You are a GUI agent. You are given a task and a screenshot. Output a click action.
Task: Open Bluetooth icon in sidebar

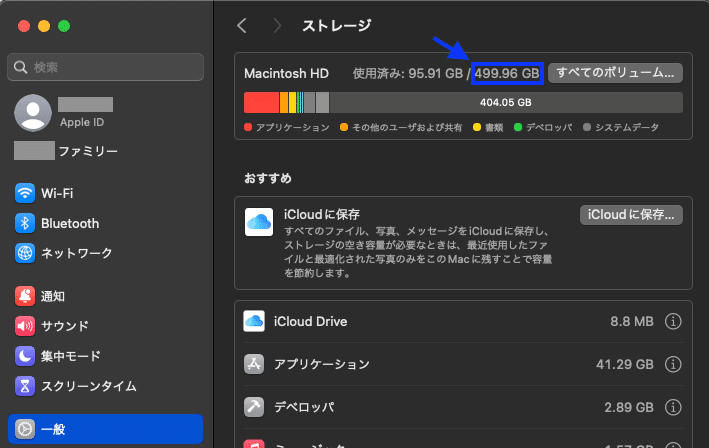pos(25,223)
